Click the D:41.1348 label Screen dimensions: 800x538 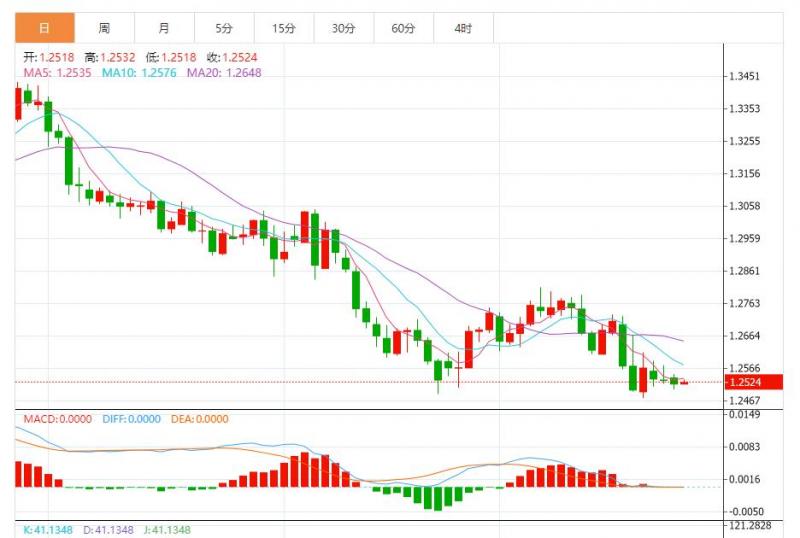[109, 530]
